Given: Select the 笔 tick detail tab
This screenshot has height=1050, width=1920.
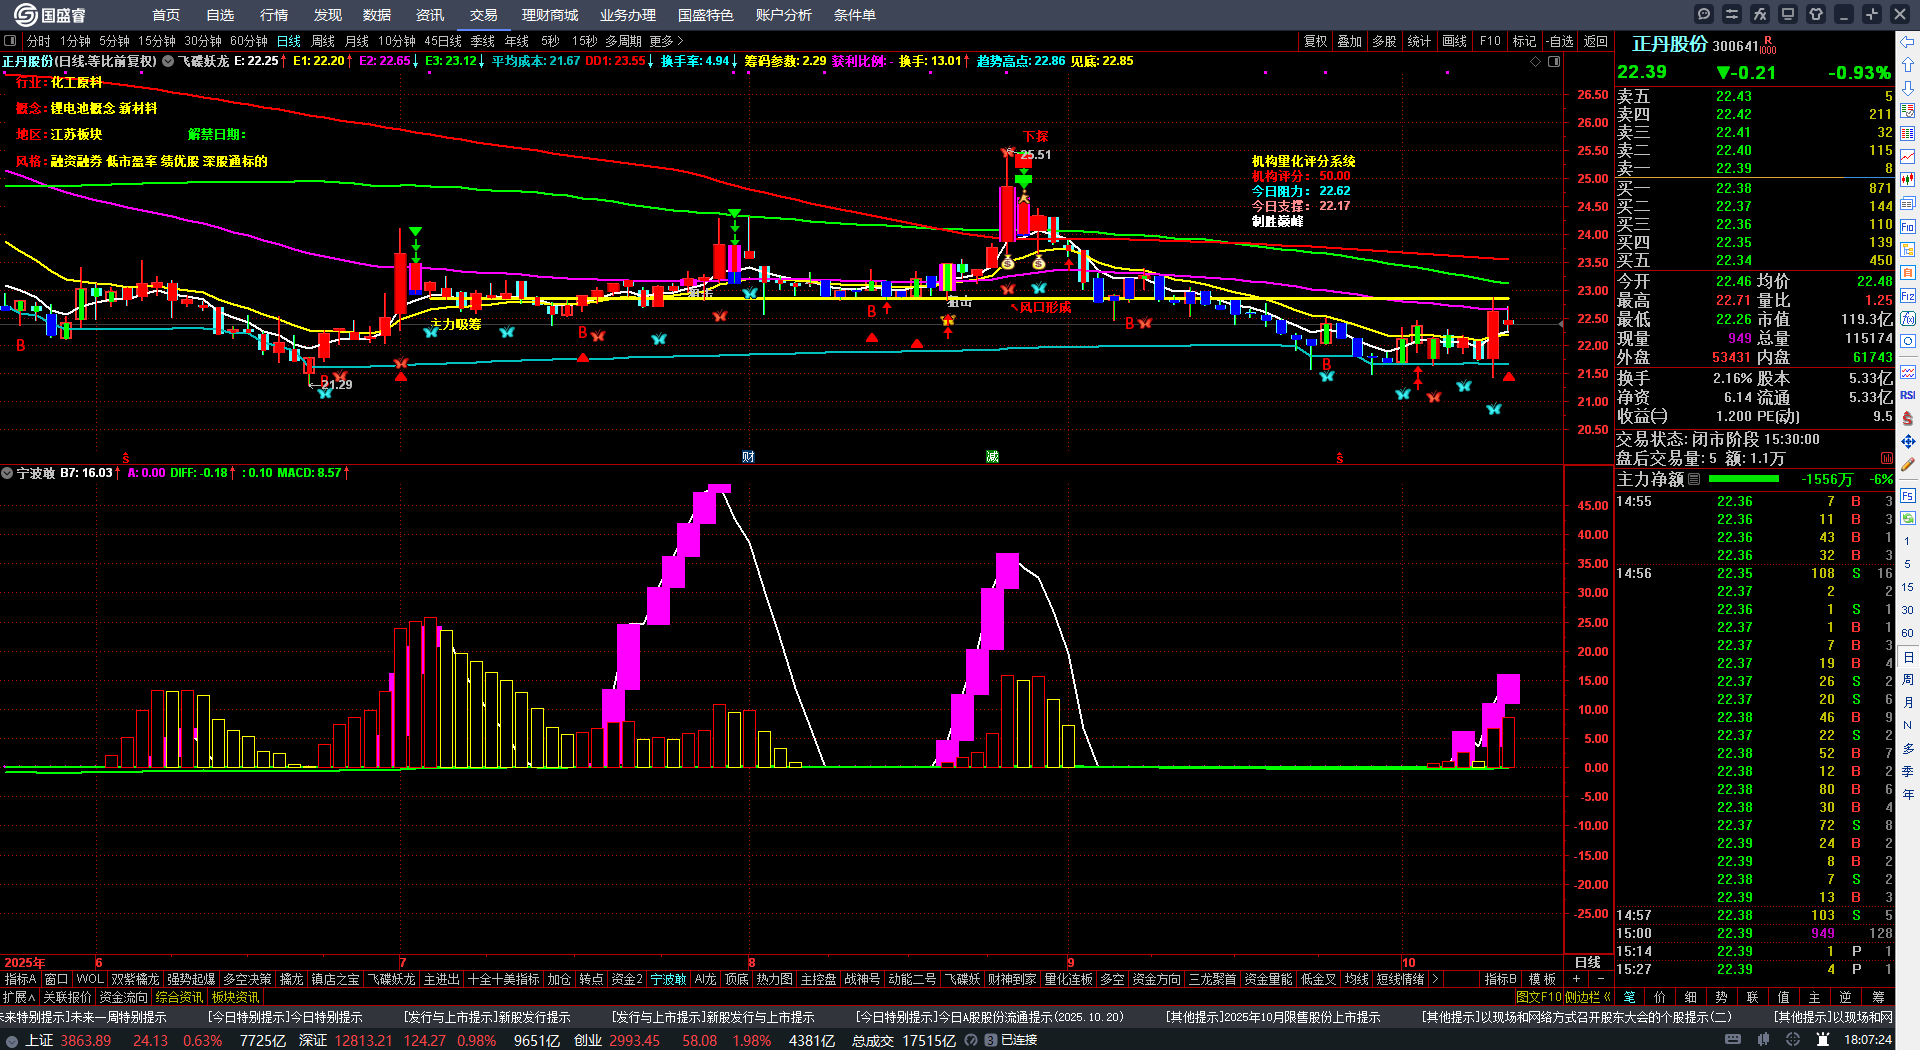Looking at the screenshot, I should (1629, 997).
